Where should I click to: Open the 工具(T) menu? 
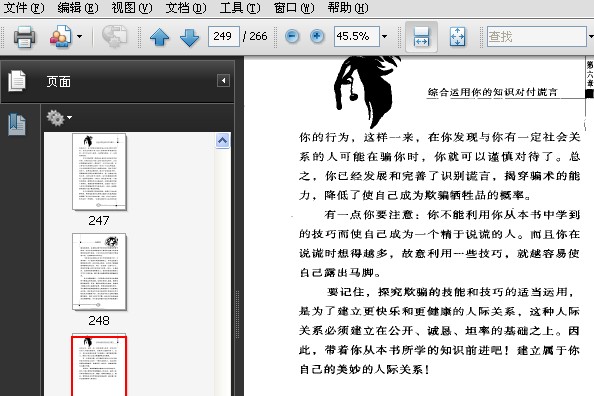point(240,8)
